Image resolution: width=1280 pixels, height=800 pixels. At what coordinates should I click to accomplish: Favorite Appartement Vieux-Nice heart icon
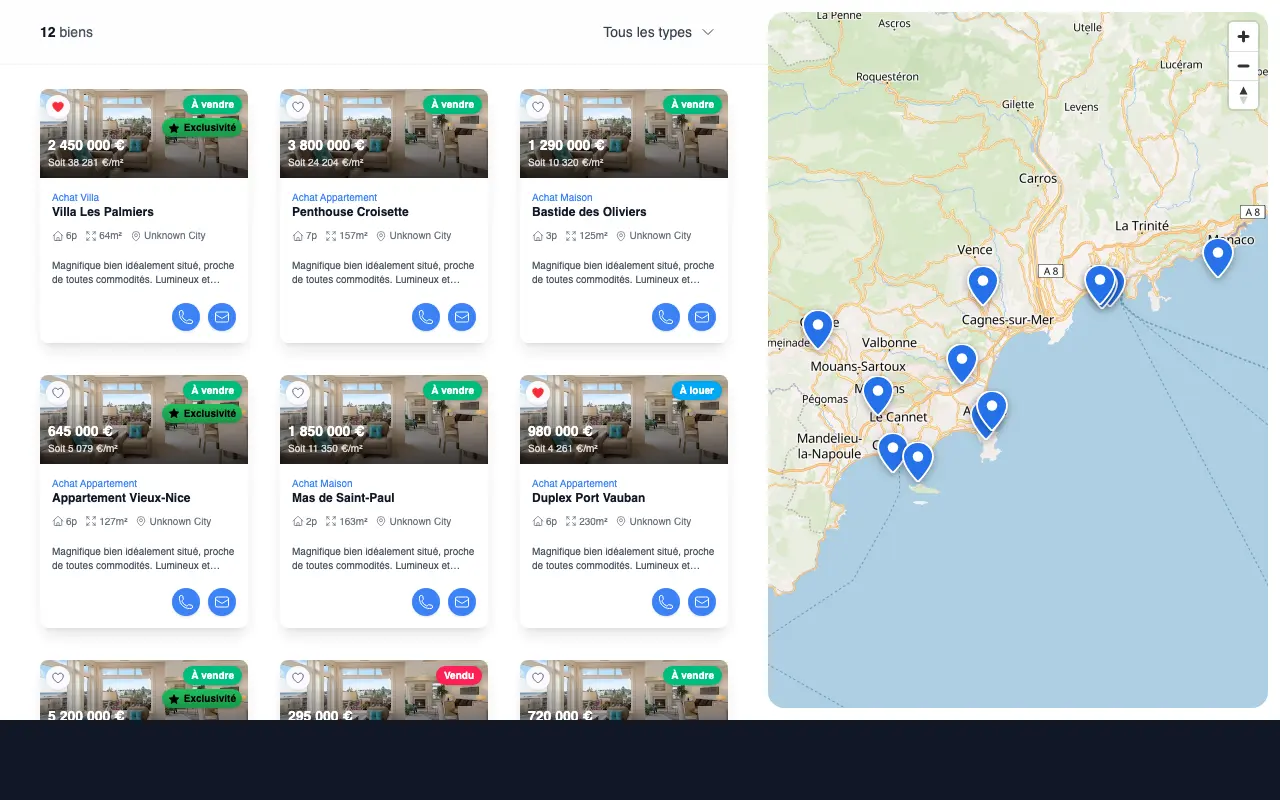pyautogui.click(x=58, y=393)
